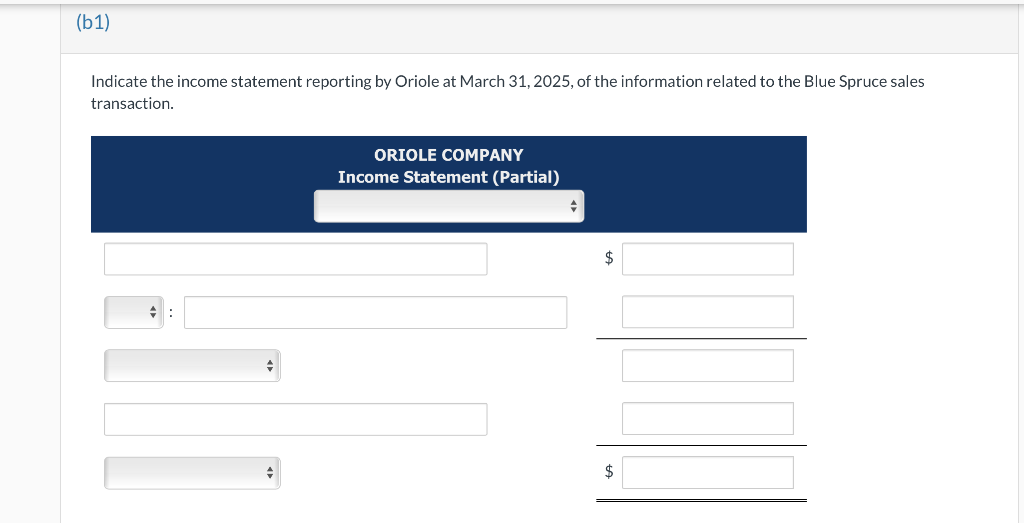Focus the fourth row amount input
This screenshot has height=523, width=1024.
[707, 419]
